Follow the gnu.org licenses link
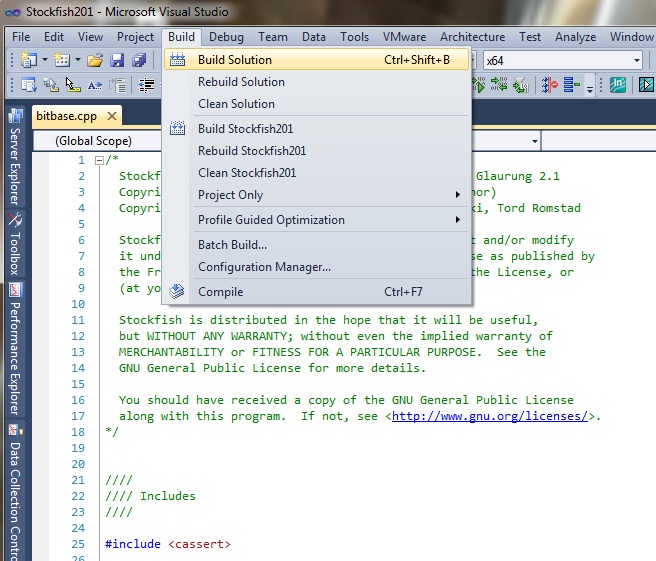Screen dimensions: 656x561 (489, 416)
